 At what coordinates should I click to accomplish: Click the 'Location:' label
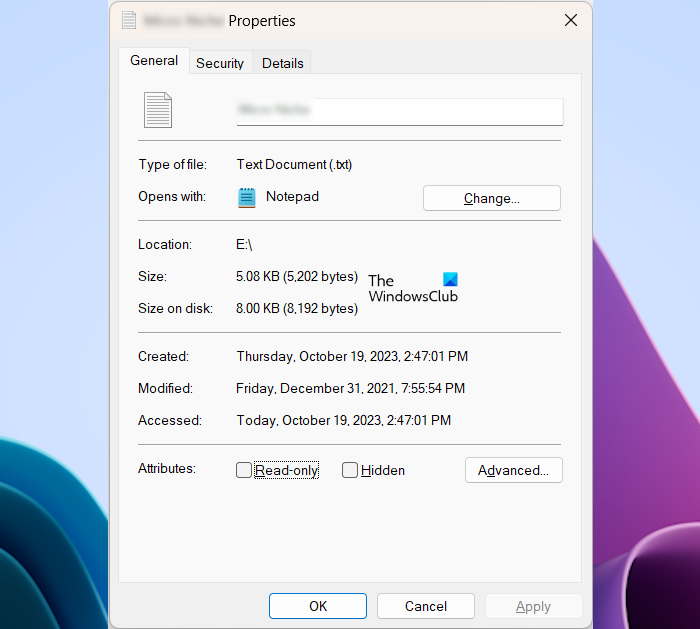click(x=165, y=245)
